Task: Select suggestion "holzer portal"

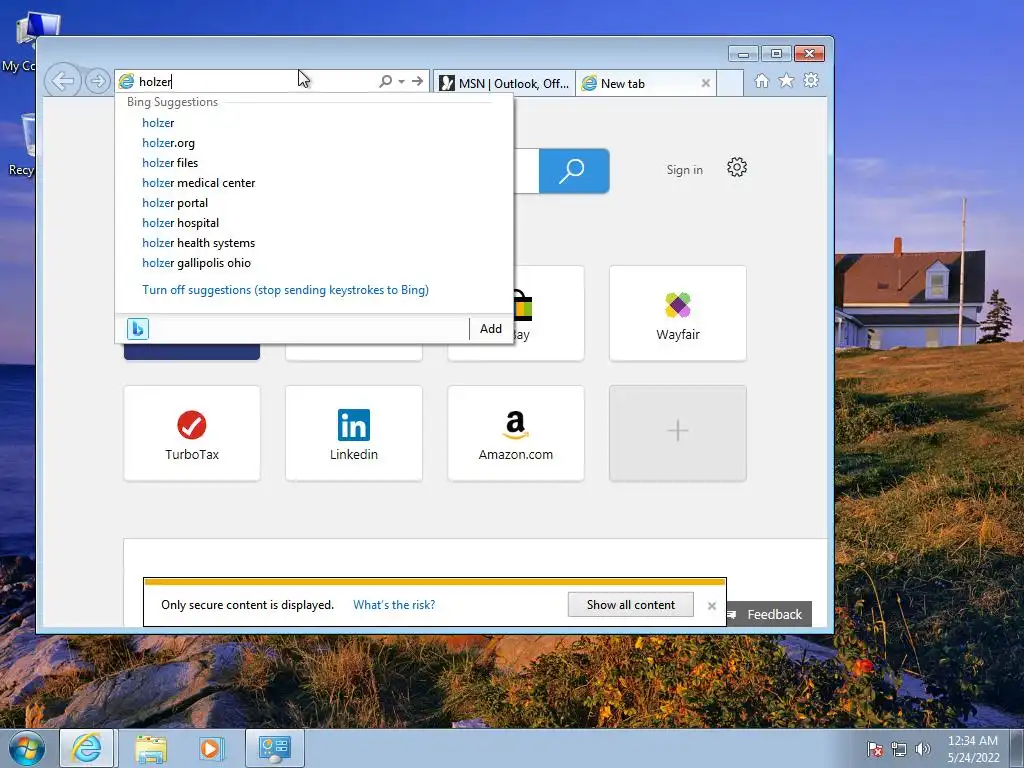Action: tap(313, 203)
